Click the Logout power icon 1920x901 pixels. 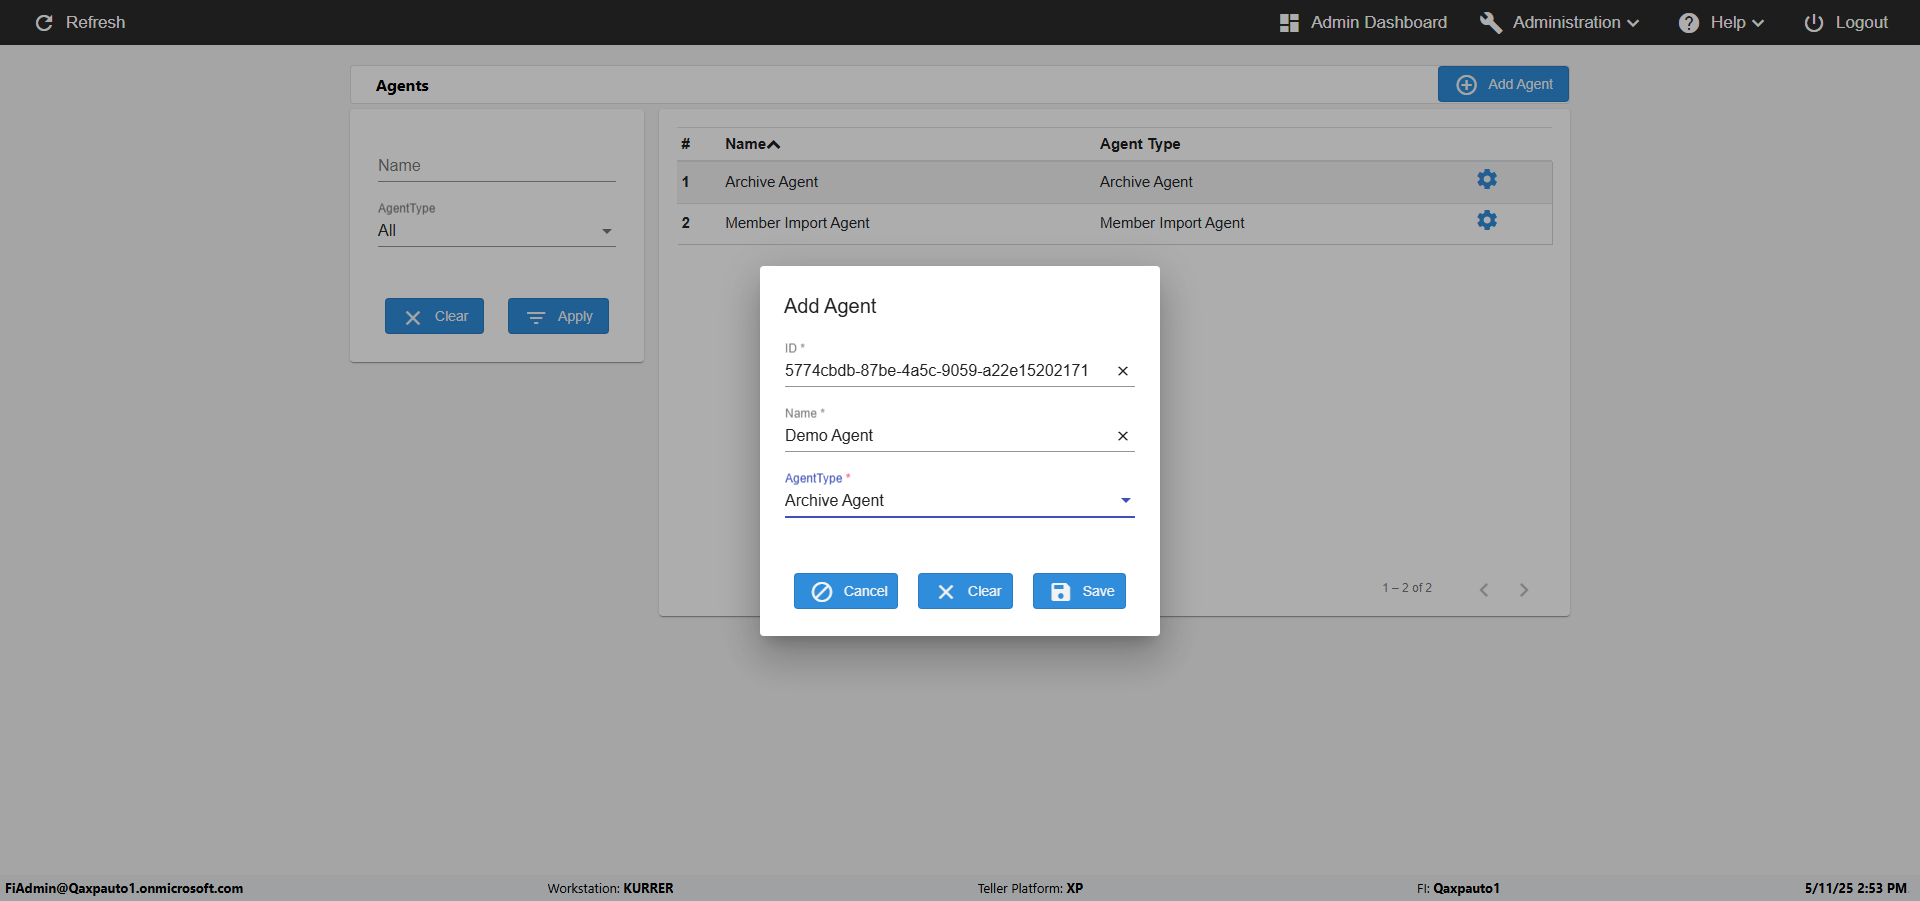[1813, 23]
